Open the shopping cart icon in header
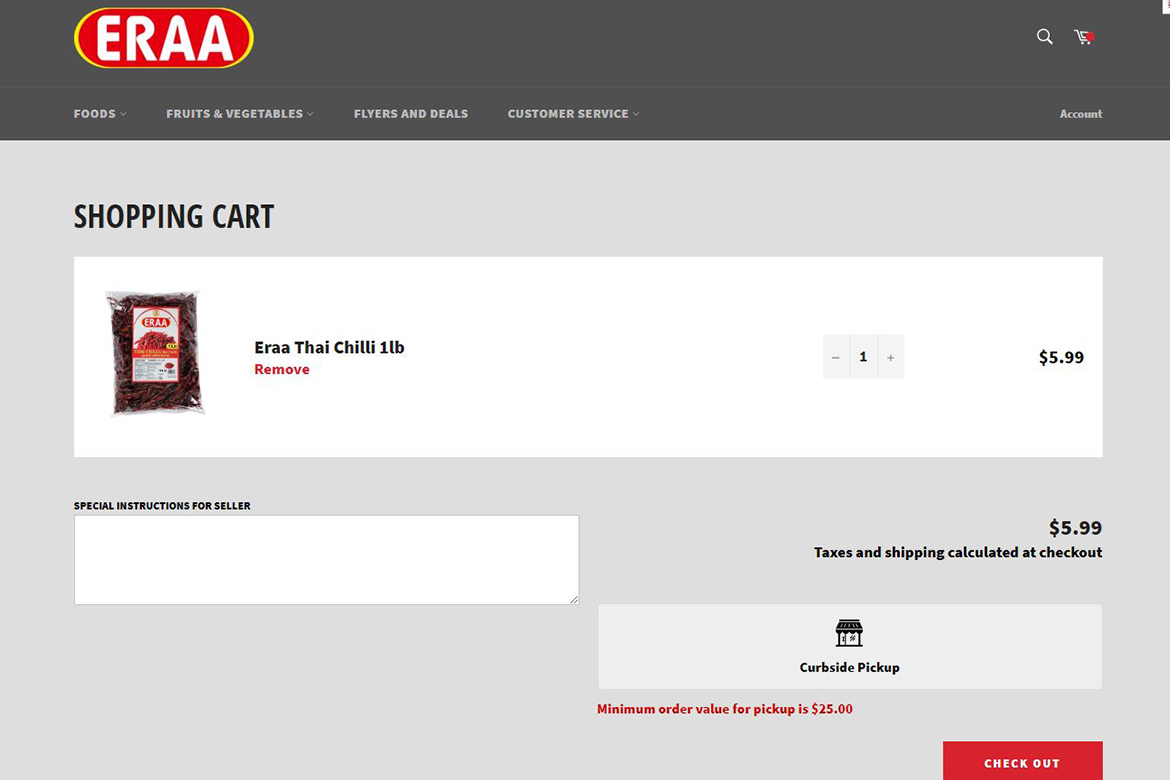1170x780 pixels. coord(1083,37)
